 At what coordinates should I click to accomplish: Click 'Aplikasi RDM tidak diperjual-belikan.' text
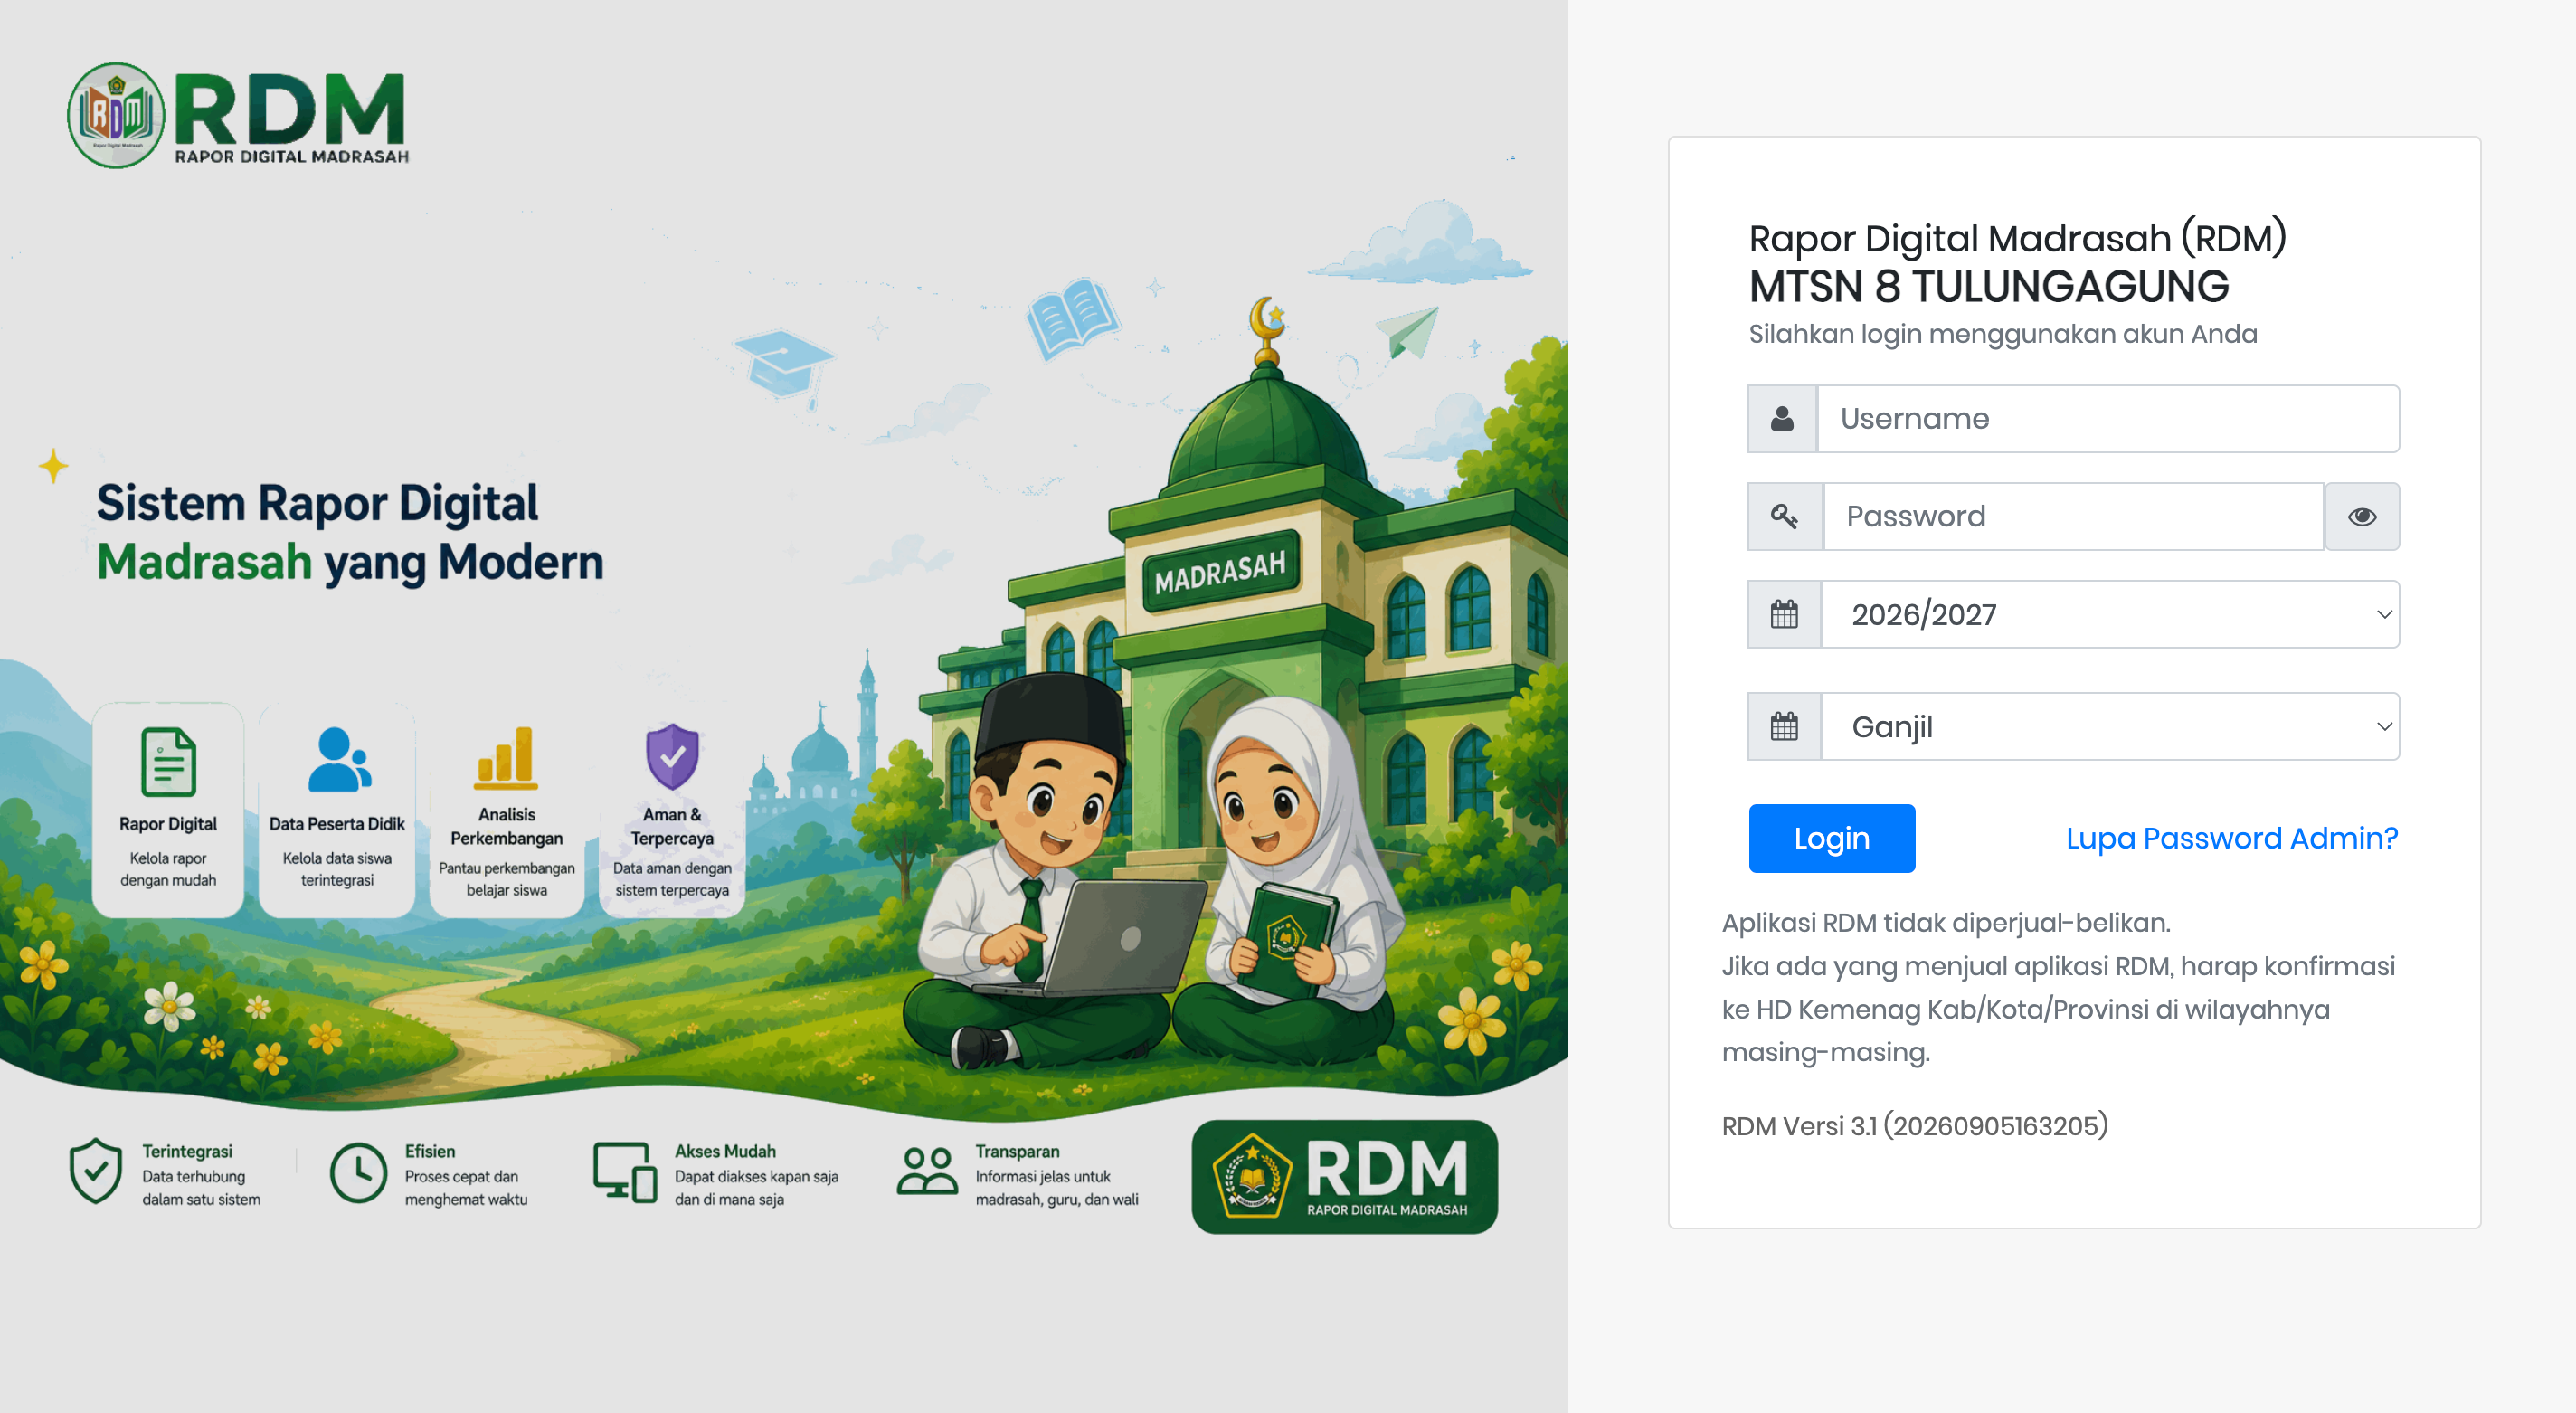(1946, 923)
